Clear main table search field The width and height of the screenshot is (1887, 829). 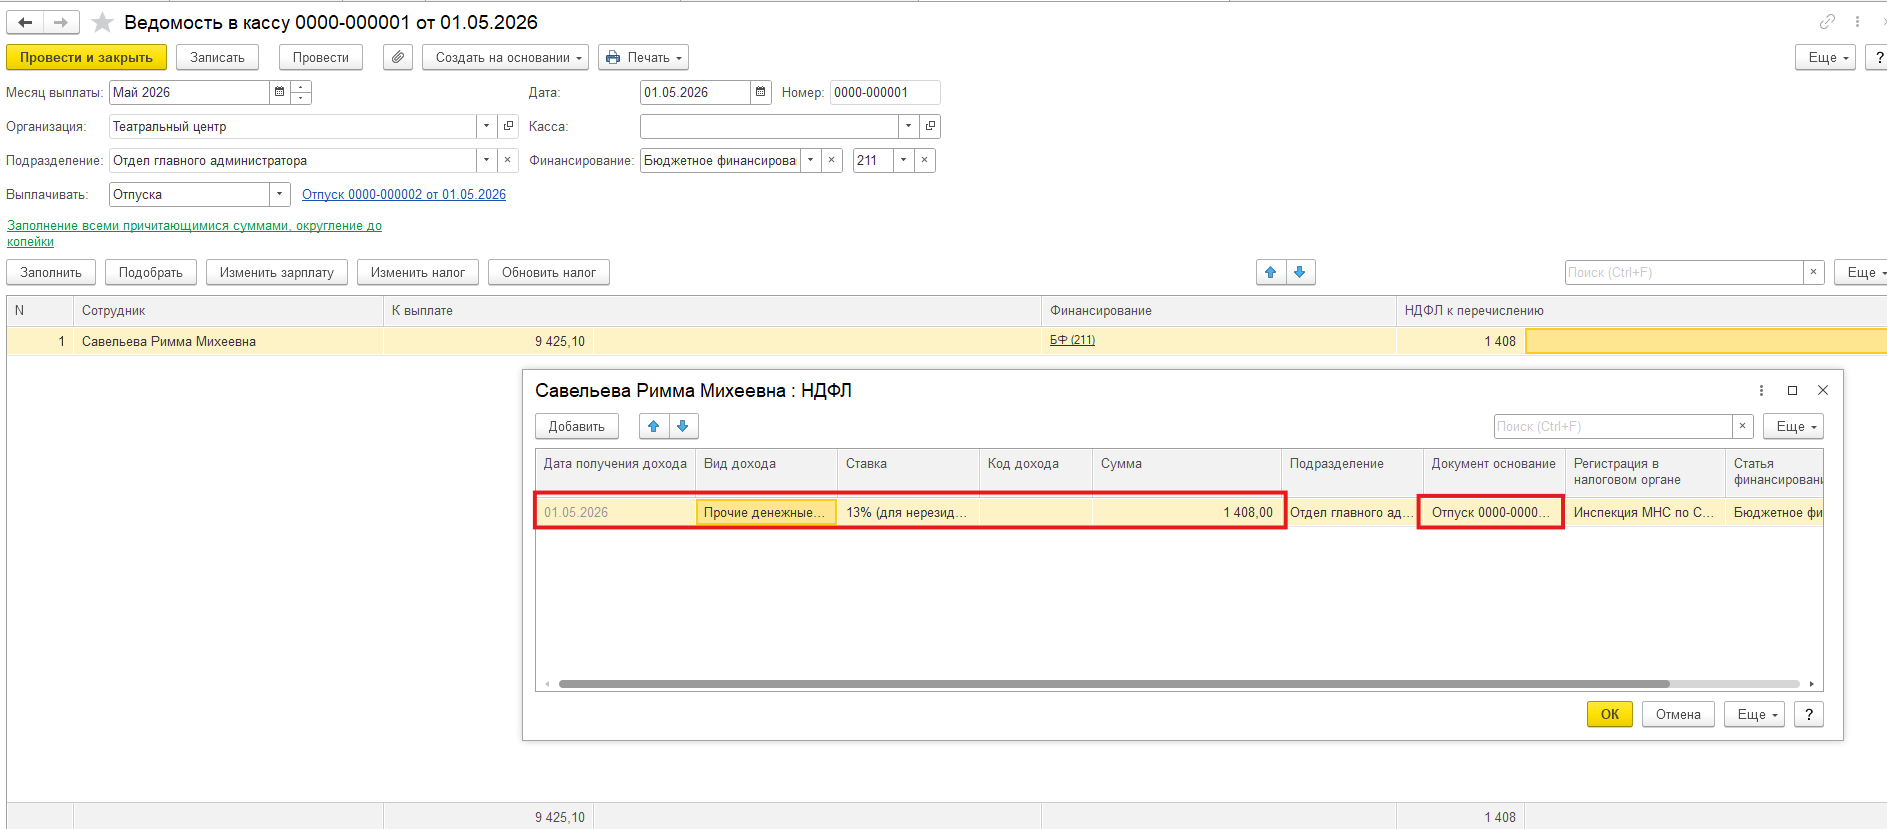pyautogui.click(x=1814, y=272)
